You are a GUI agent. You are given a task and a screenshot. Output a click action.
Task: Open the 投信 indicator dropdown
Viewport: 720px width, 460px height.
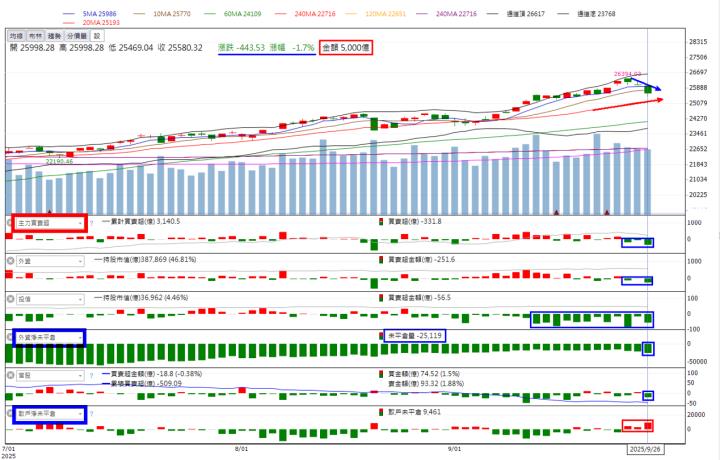click(79, 298)
